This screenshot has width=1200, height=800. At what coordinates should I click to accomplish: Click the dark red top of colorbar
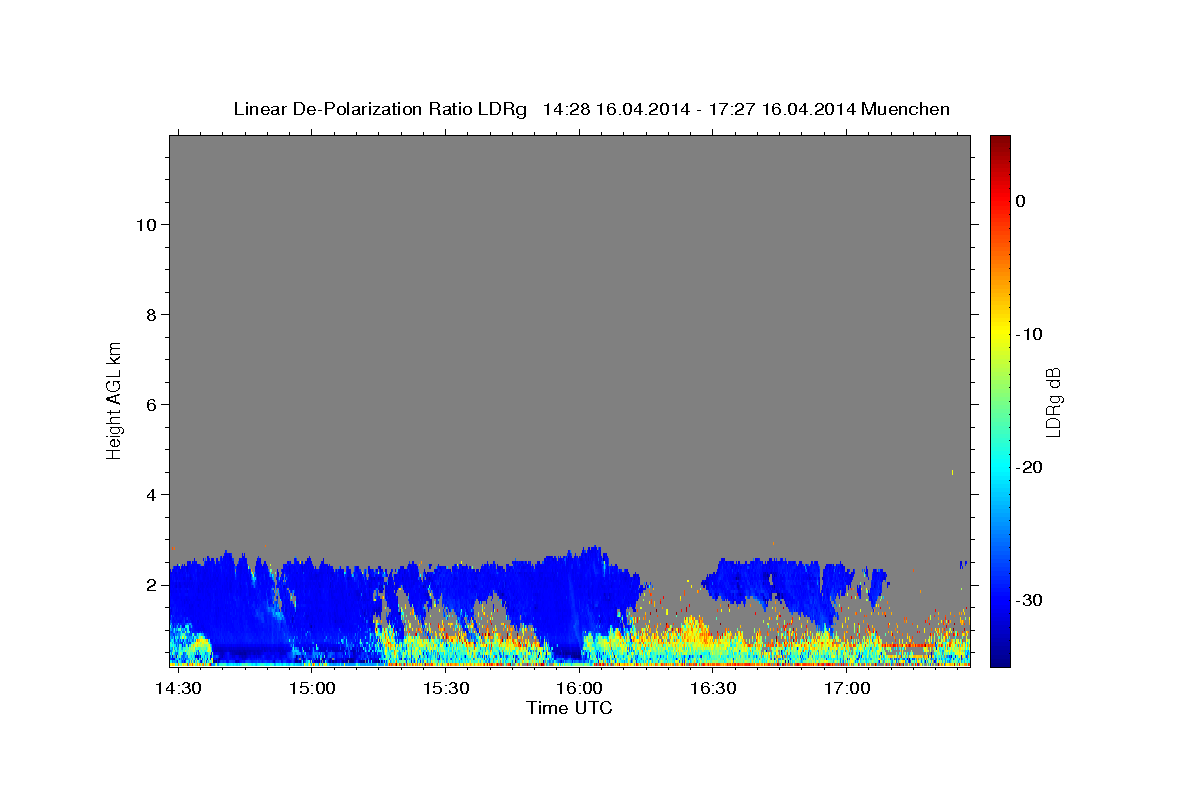click(x=1000, y=143)
